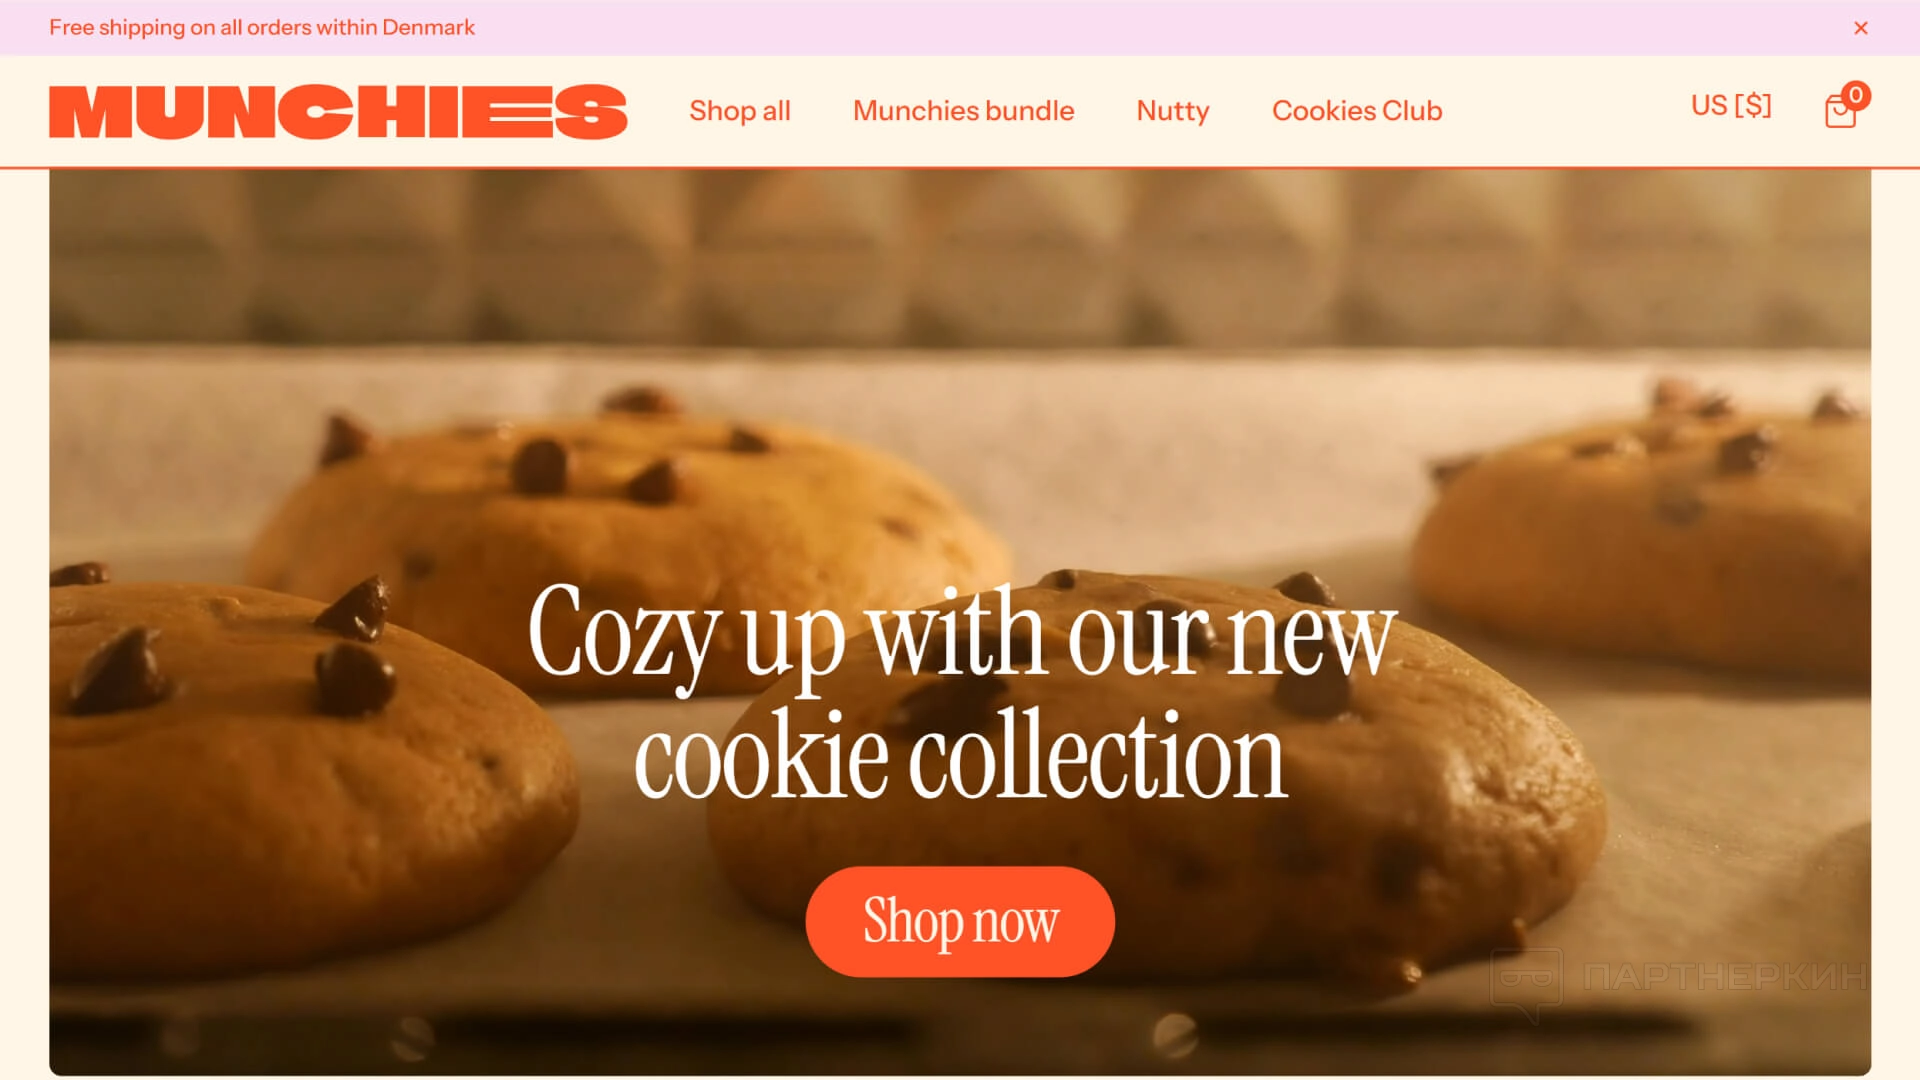Open the shopping bag cart icon
Viewport: 1920px width, 1080px height.
coord(1839,112)
